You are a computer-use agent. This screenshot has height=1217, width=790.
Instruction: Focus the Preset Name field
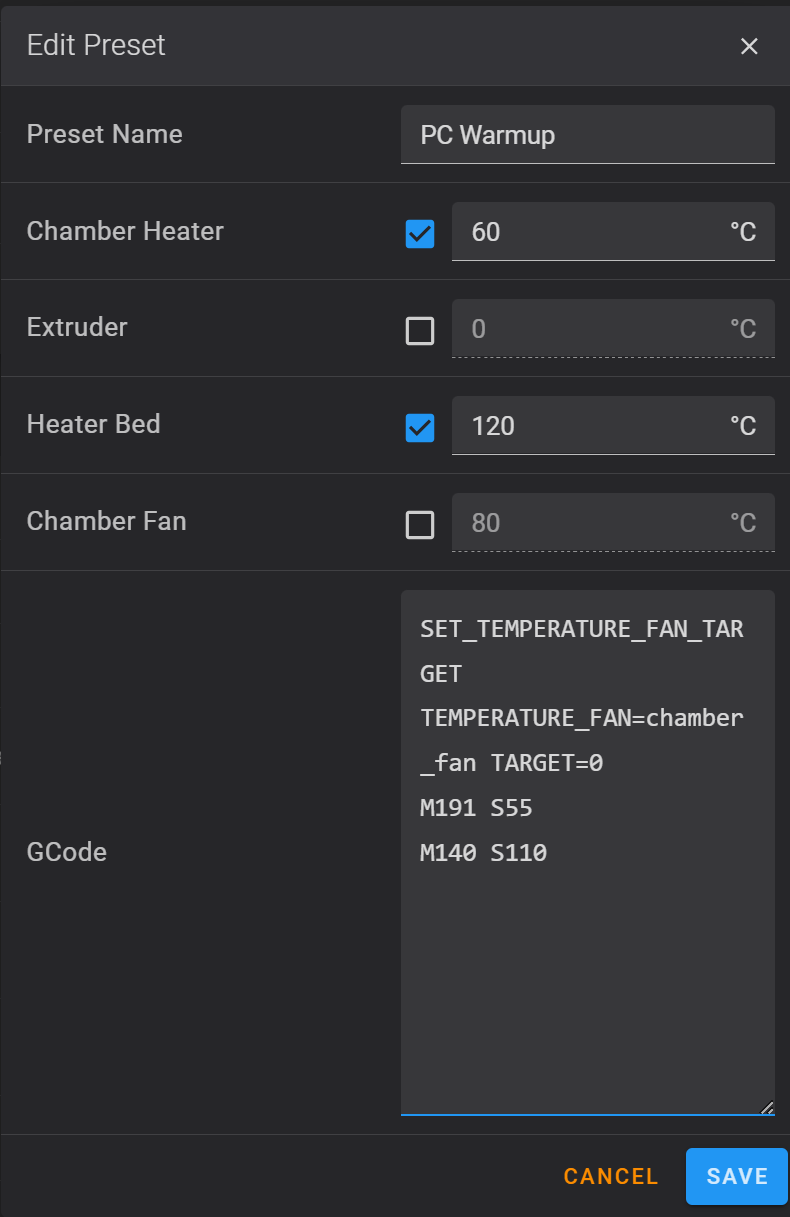pos(588,134)
